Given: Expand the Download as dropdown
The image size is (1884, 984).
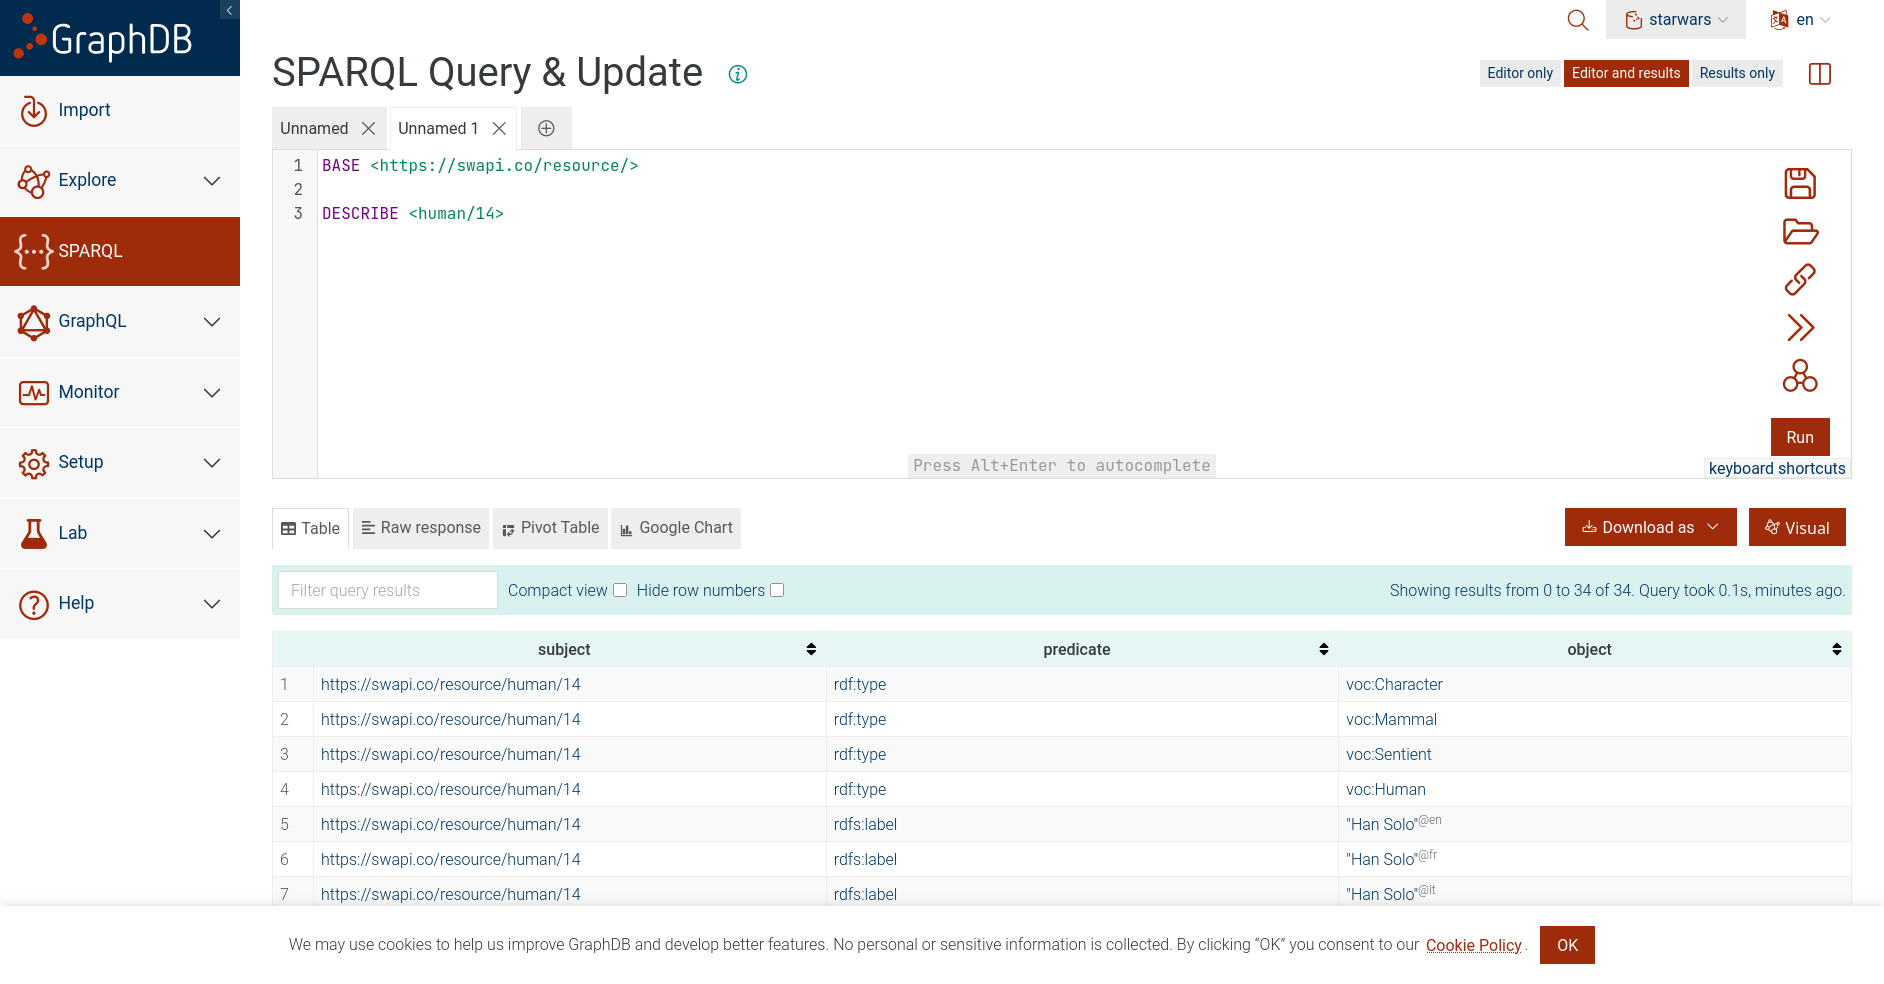Looking at the screenshot, I should coord(1650,527).
